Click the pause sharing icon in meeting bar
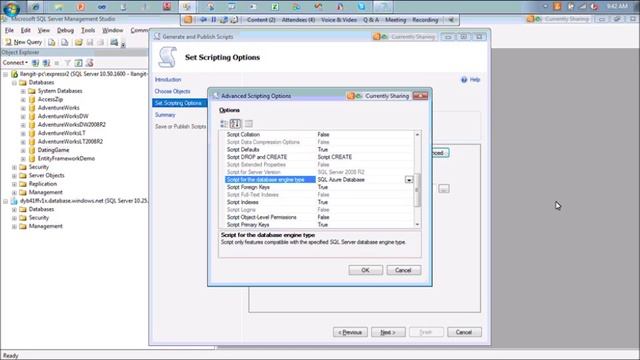Screen dimensions: 640x360 [213, 20]
